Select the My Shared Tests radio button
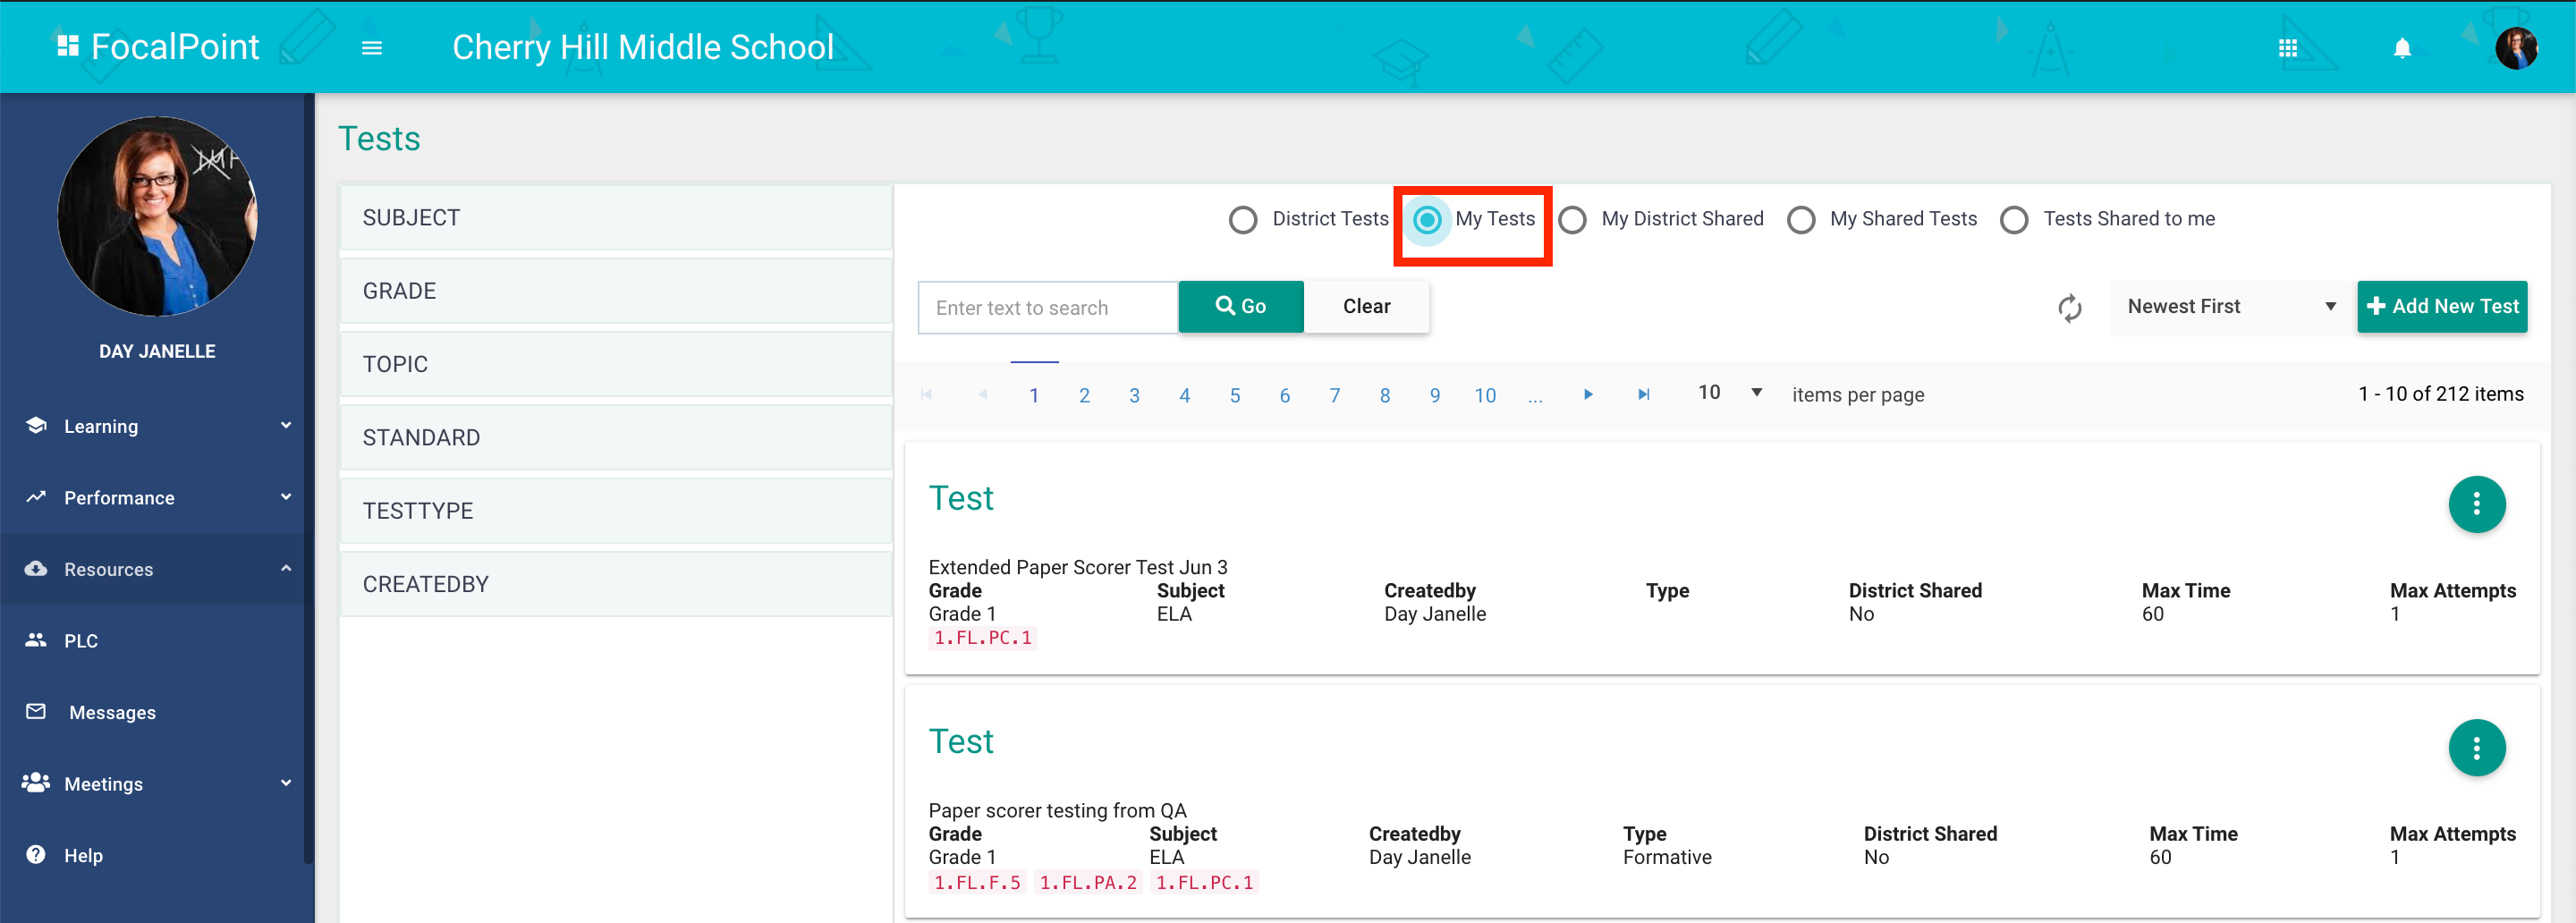 (x=1801, y=220)
